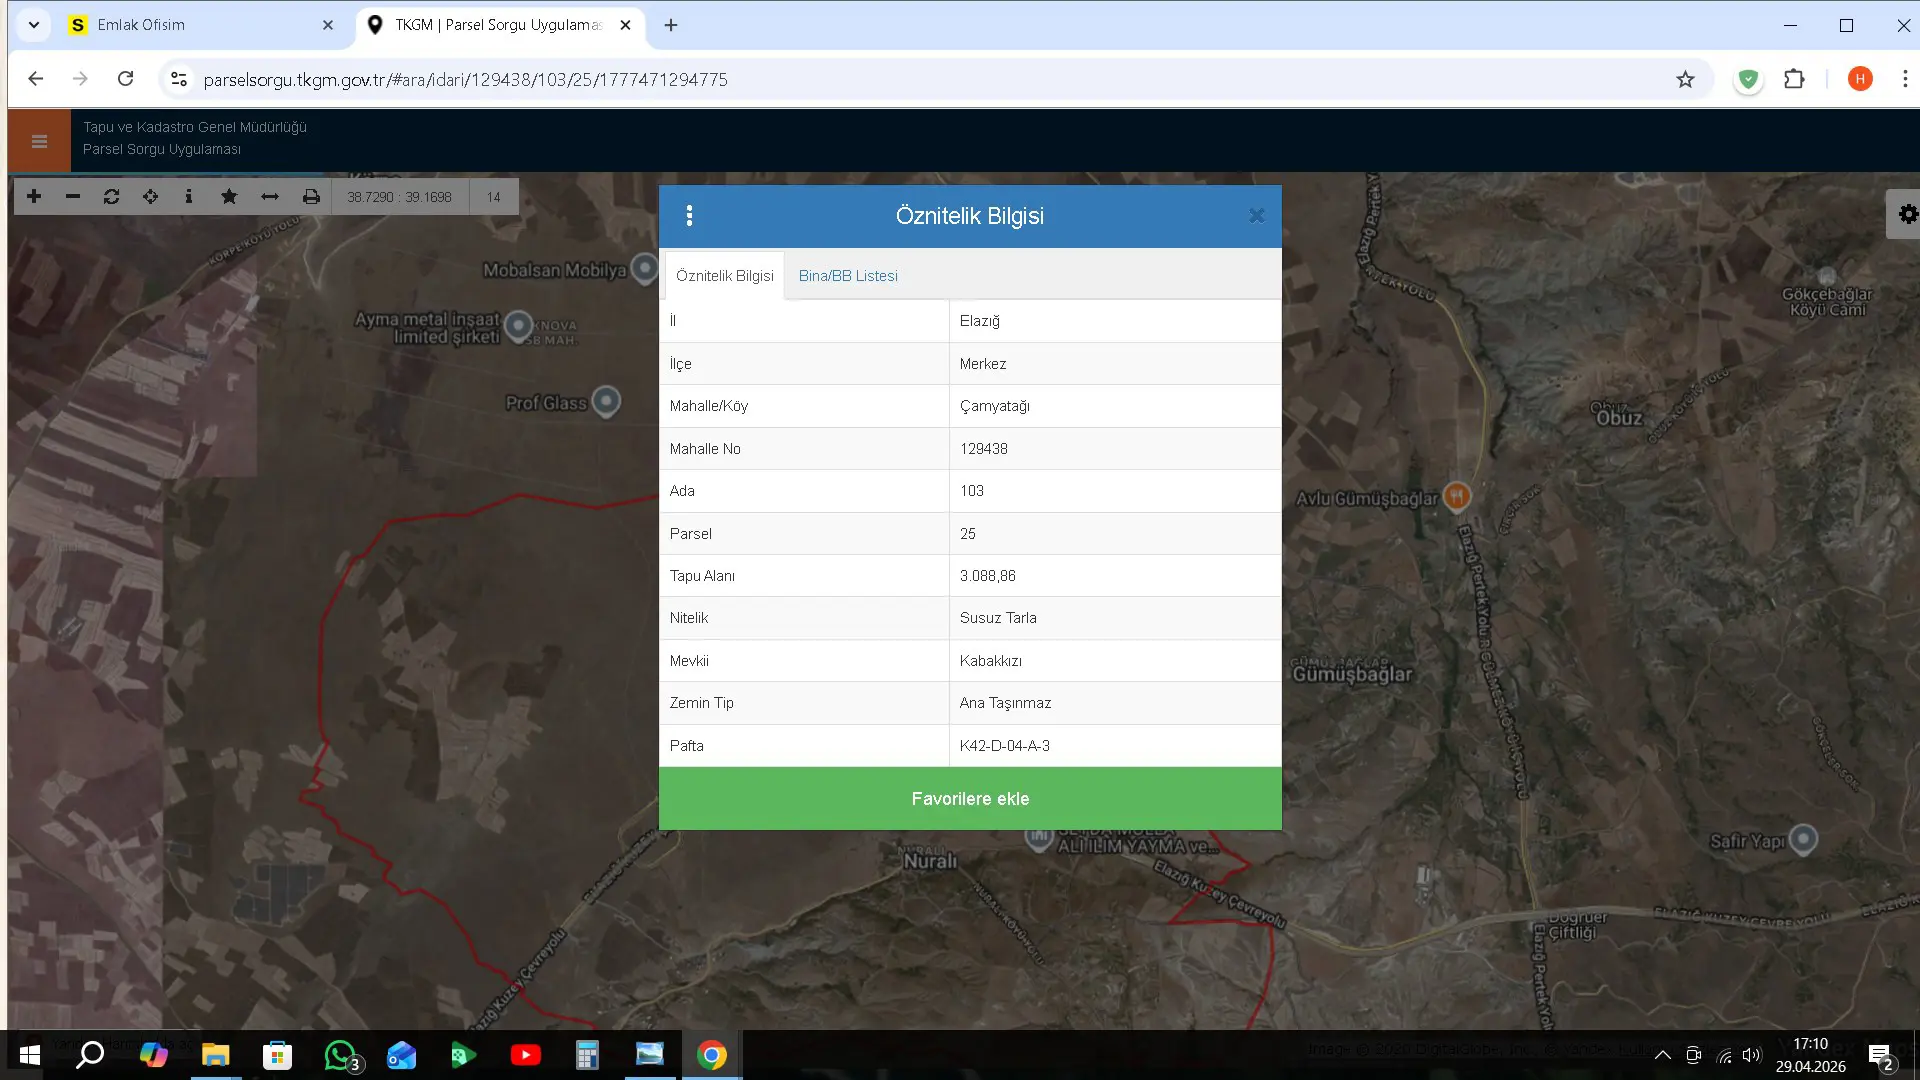Screen dimensions: 1920x1080
Task: Open File Explorer from the taskbar
Action: (x=215, y=1055)
